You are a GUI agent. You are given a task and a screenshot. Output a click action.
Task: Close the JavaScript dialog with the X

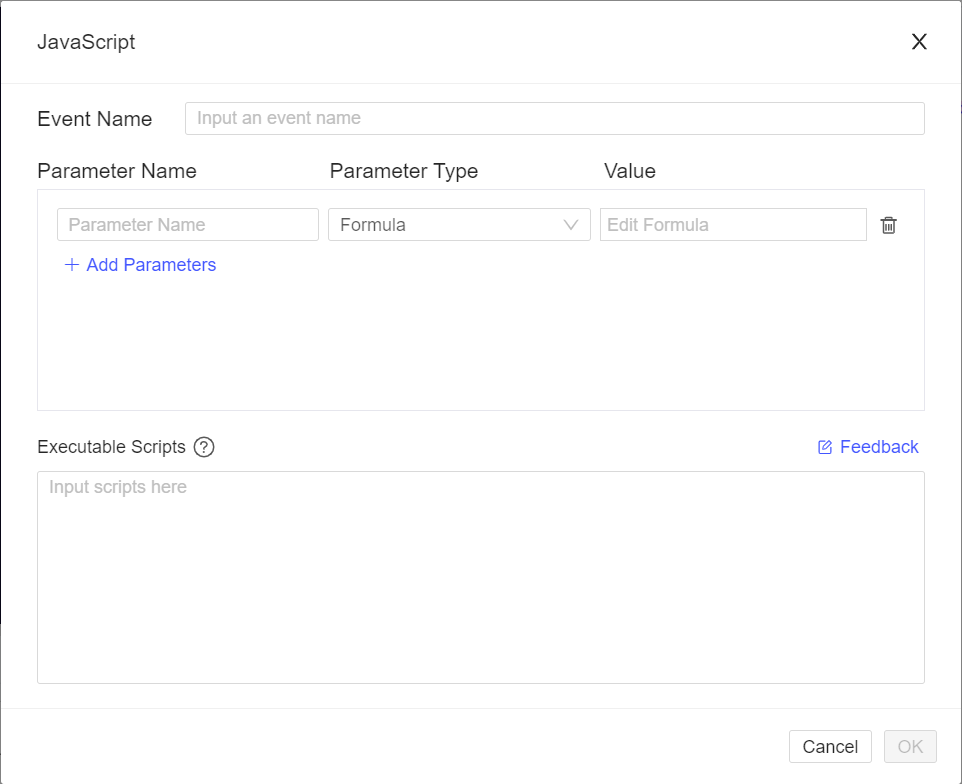[918, 42]
